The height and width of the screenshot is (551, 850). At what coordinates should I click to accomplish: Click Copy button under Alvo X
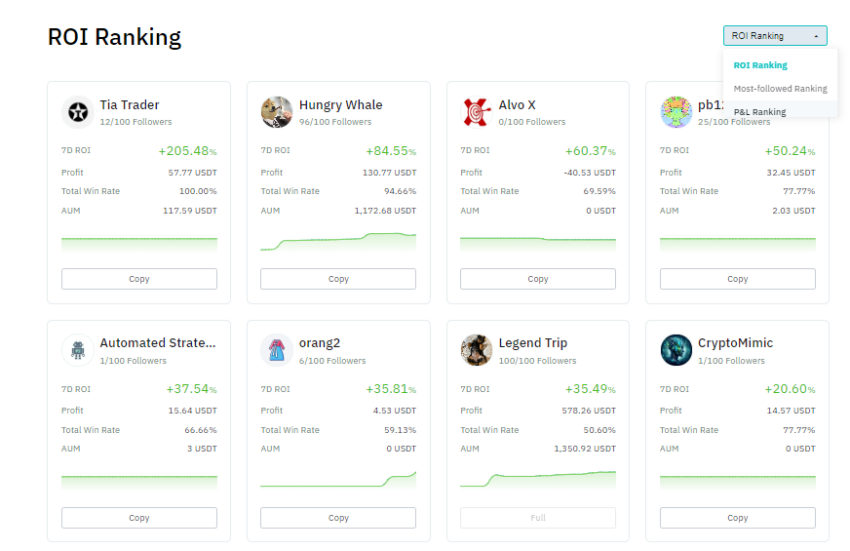point(538,279)
